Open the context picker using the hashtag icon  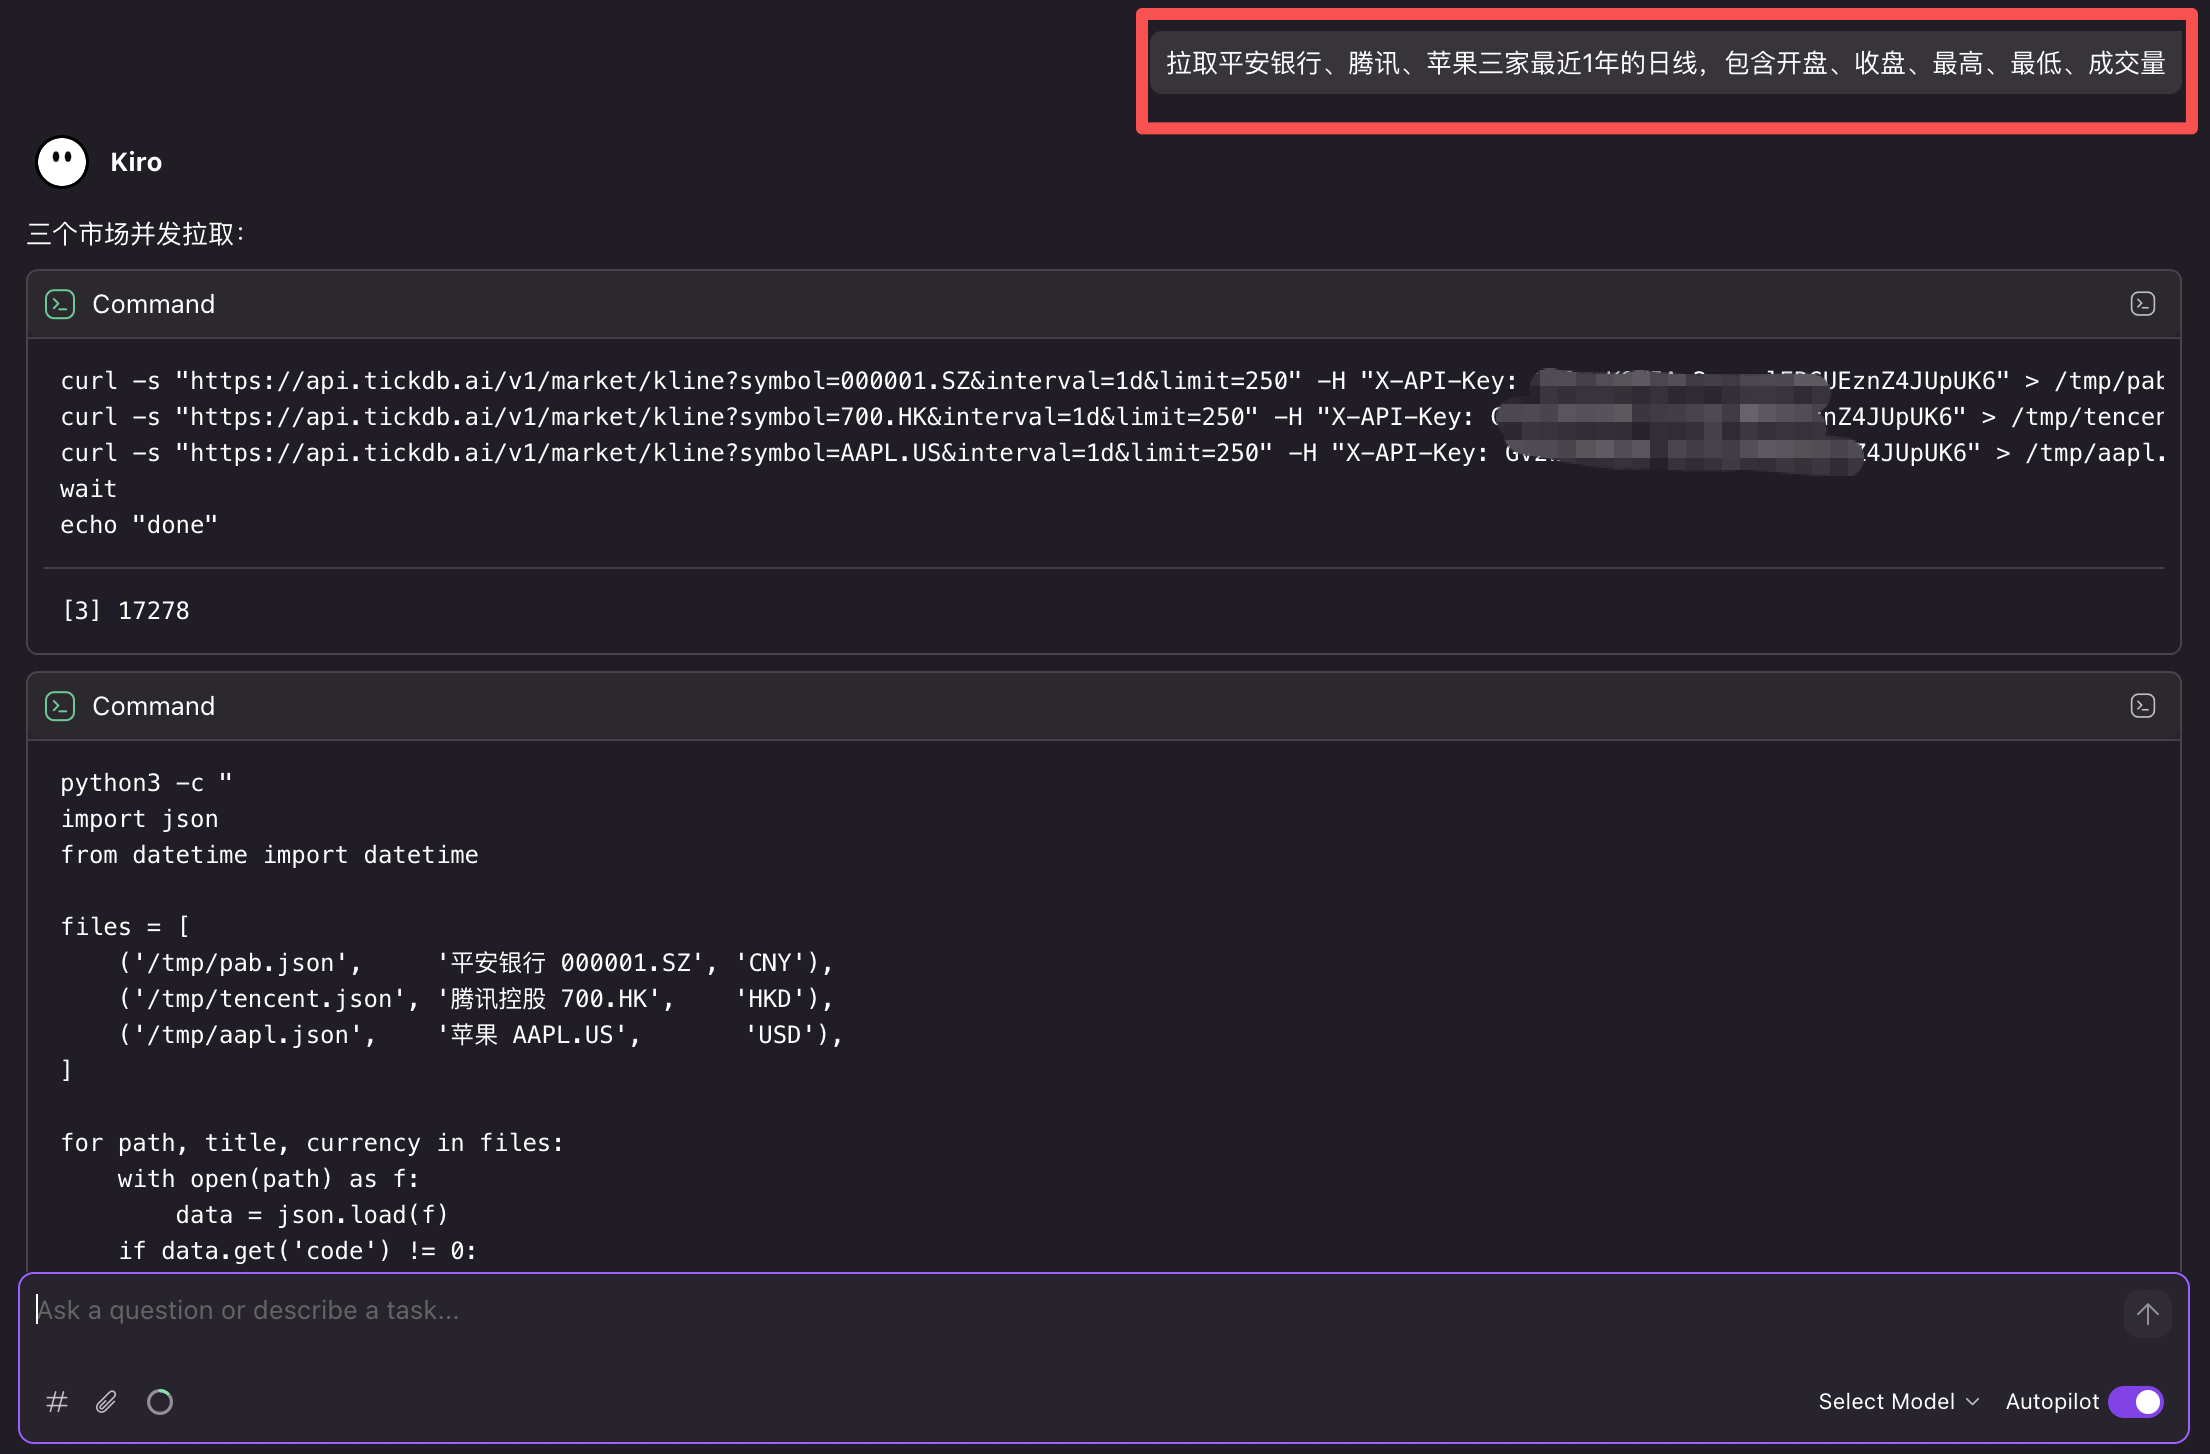[57, 1402]
